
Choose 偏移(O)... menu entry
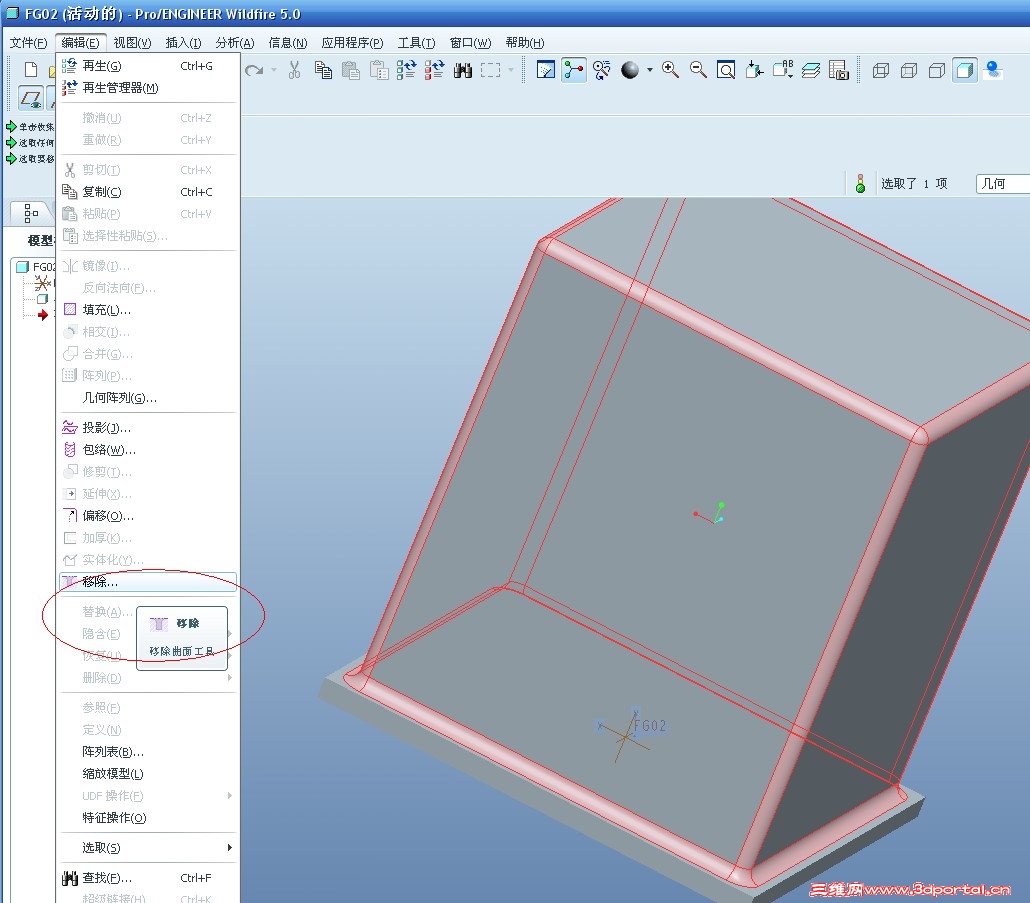[147, 516]
